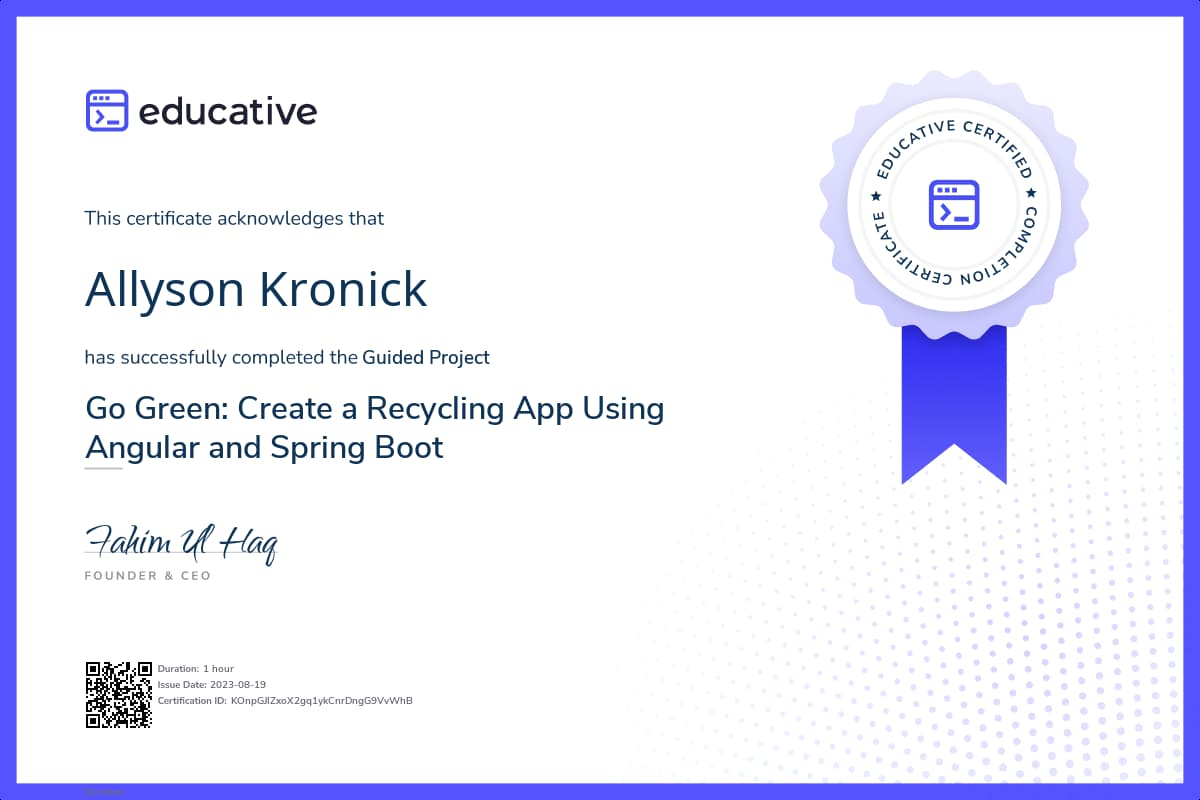Click 'has successfully completed the' text

coord(221,357)
